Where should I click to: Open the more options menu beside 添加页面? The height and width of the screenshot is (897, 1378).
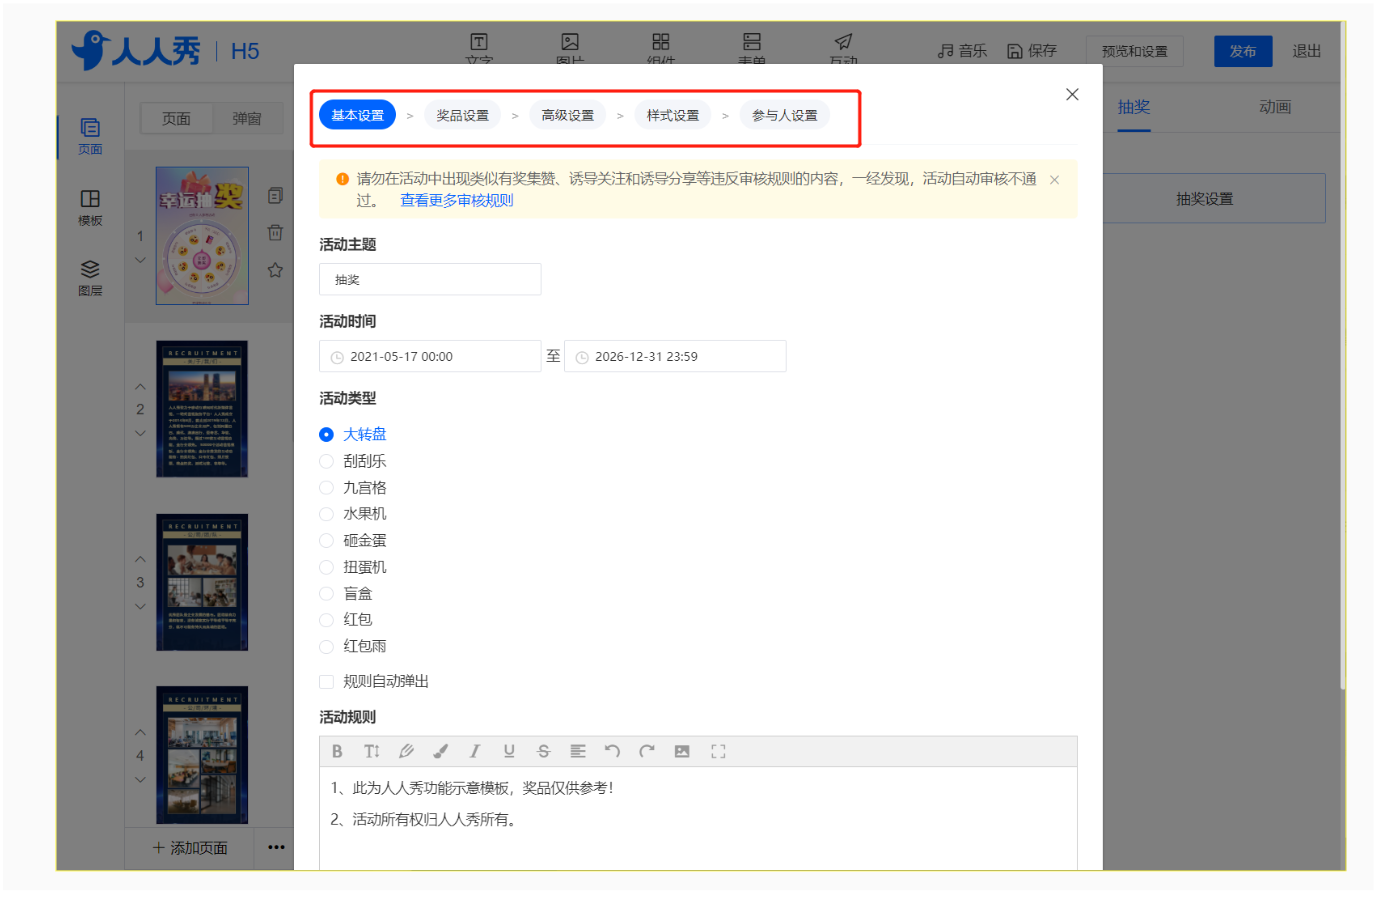click(x=276, y=848)
